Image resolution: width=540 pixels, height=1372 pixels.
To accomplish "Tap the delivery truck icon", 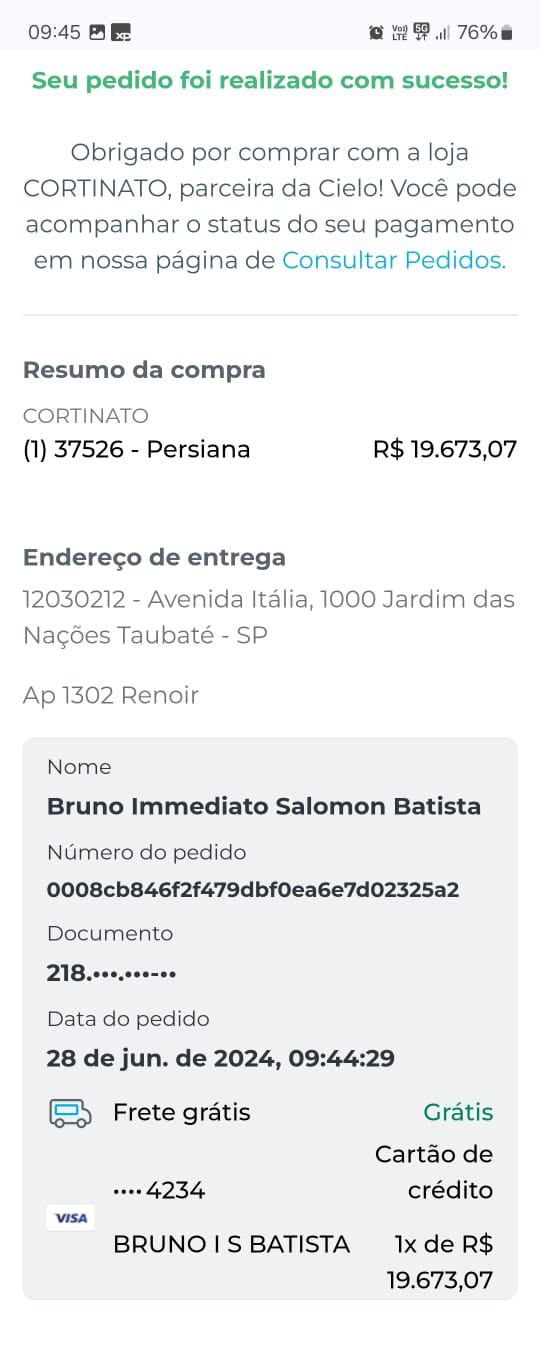I will [70, 1113].
